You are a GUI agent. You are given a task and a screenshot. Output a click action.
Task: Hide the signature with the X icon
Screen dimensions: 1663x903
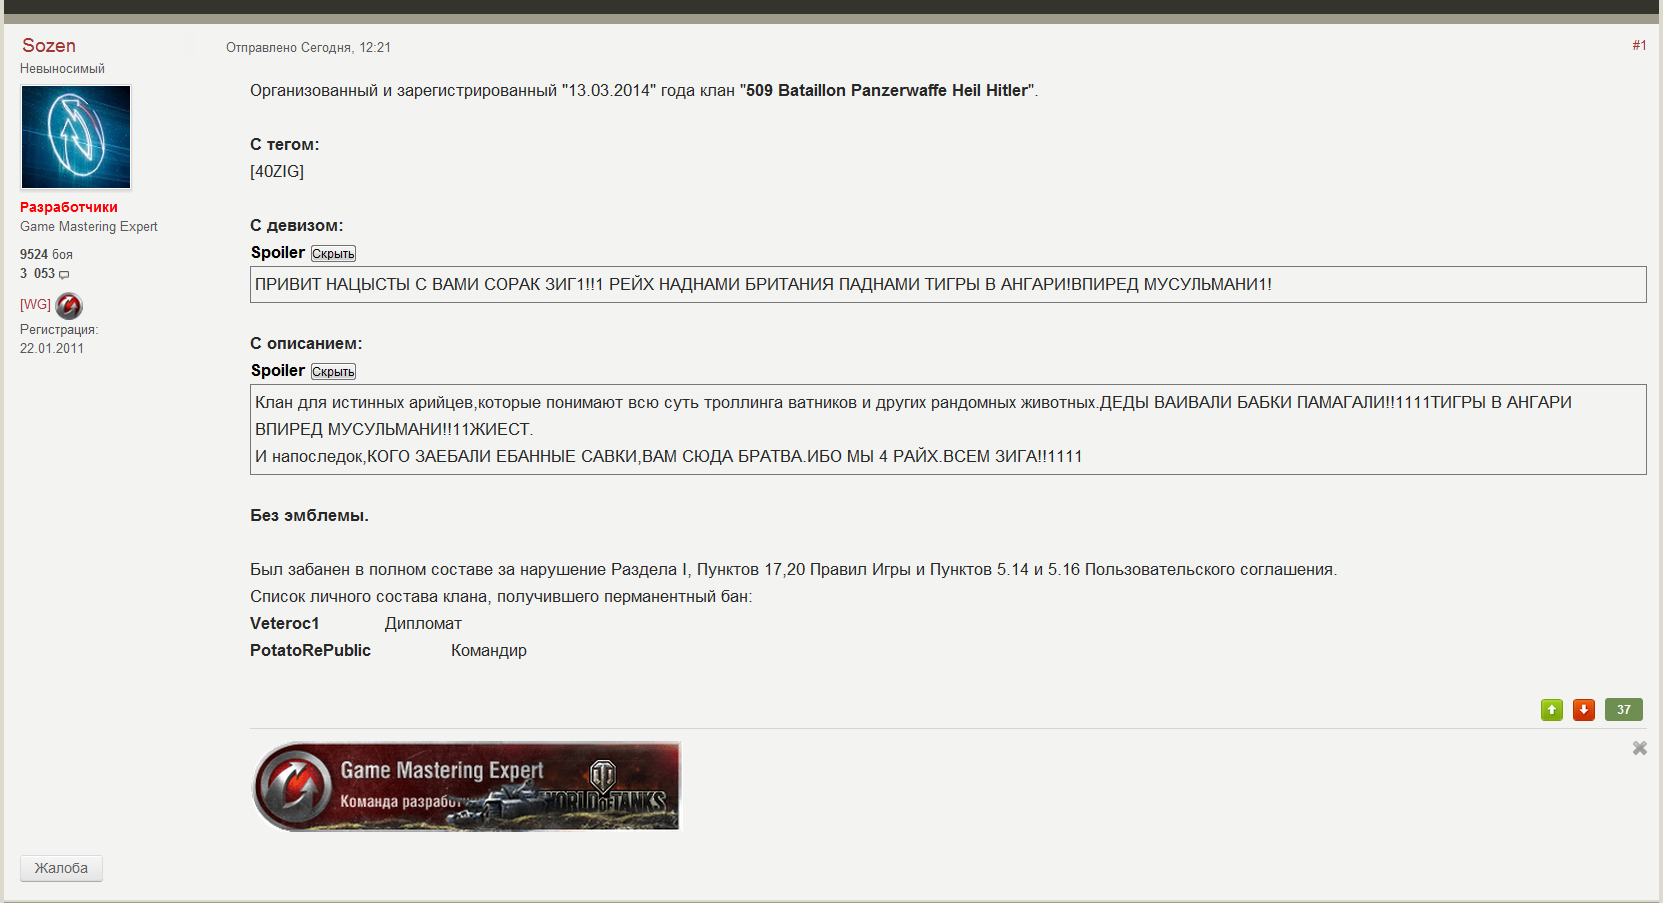click(1639, 748)
